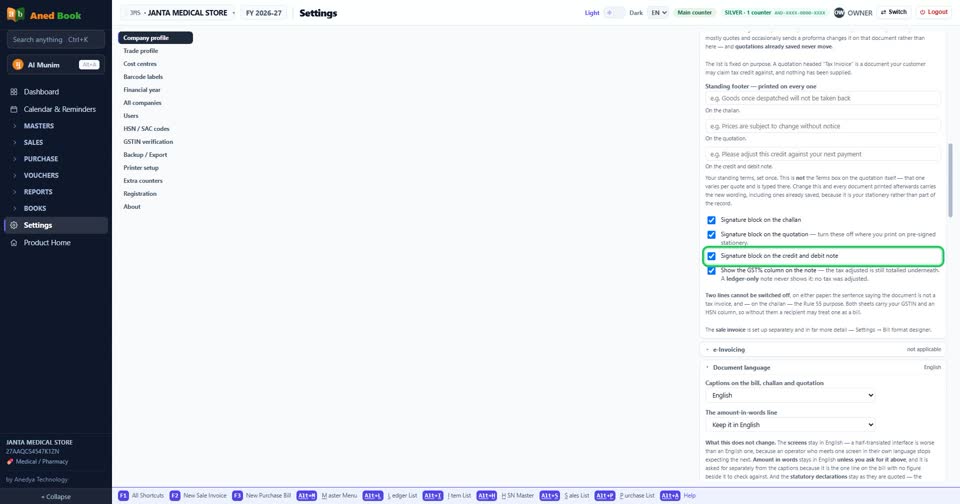Click the SILVER 1 counter licence badge
960x504 pixels.
click(774, 12)
